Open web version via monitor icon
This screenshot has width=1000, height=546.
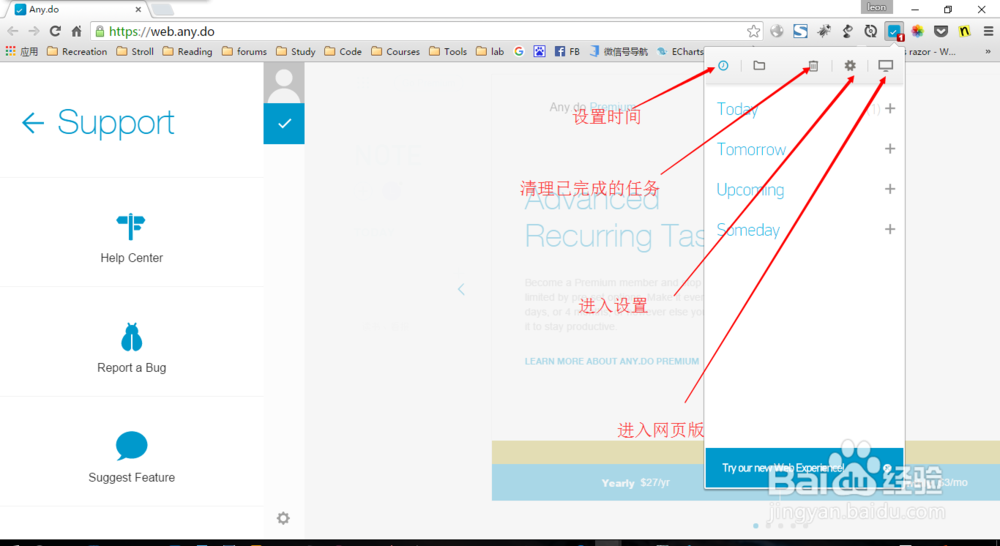pyautogui.click(x=886, y=66)
